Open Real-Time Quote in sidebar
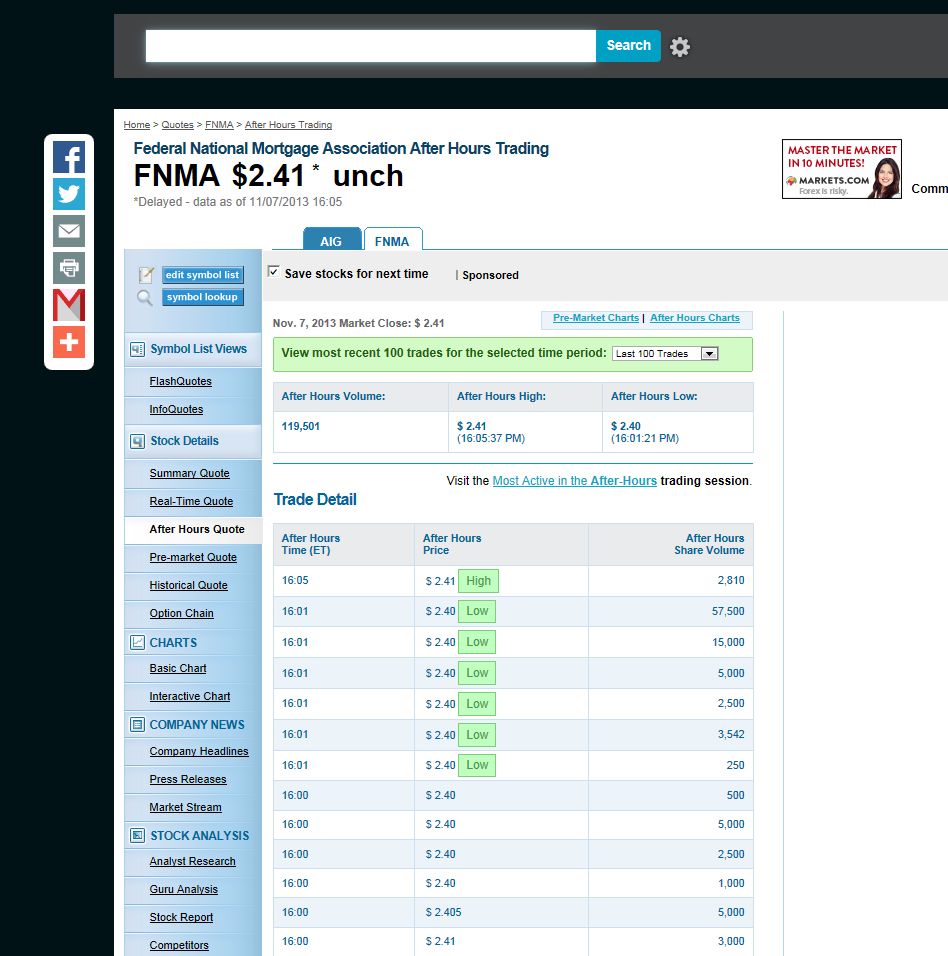Screen dimensions: 948x956 coord(191,502)
